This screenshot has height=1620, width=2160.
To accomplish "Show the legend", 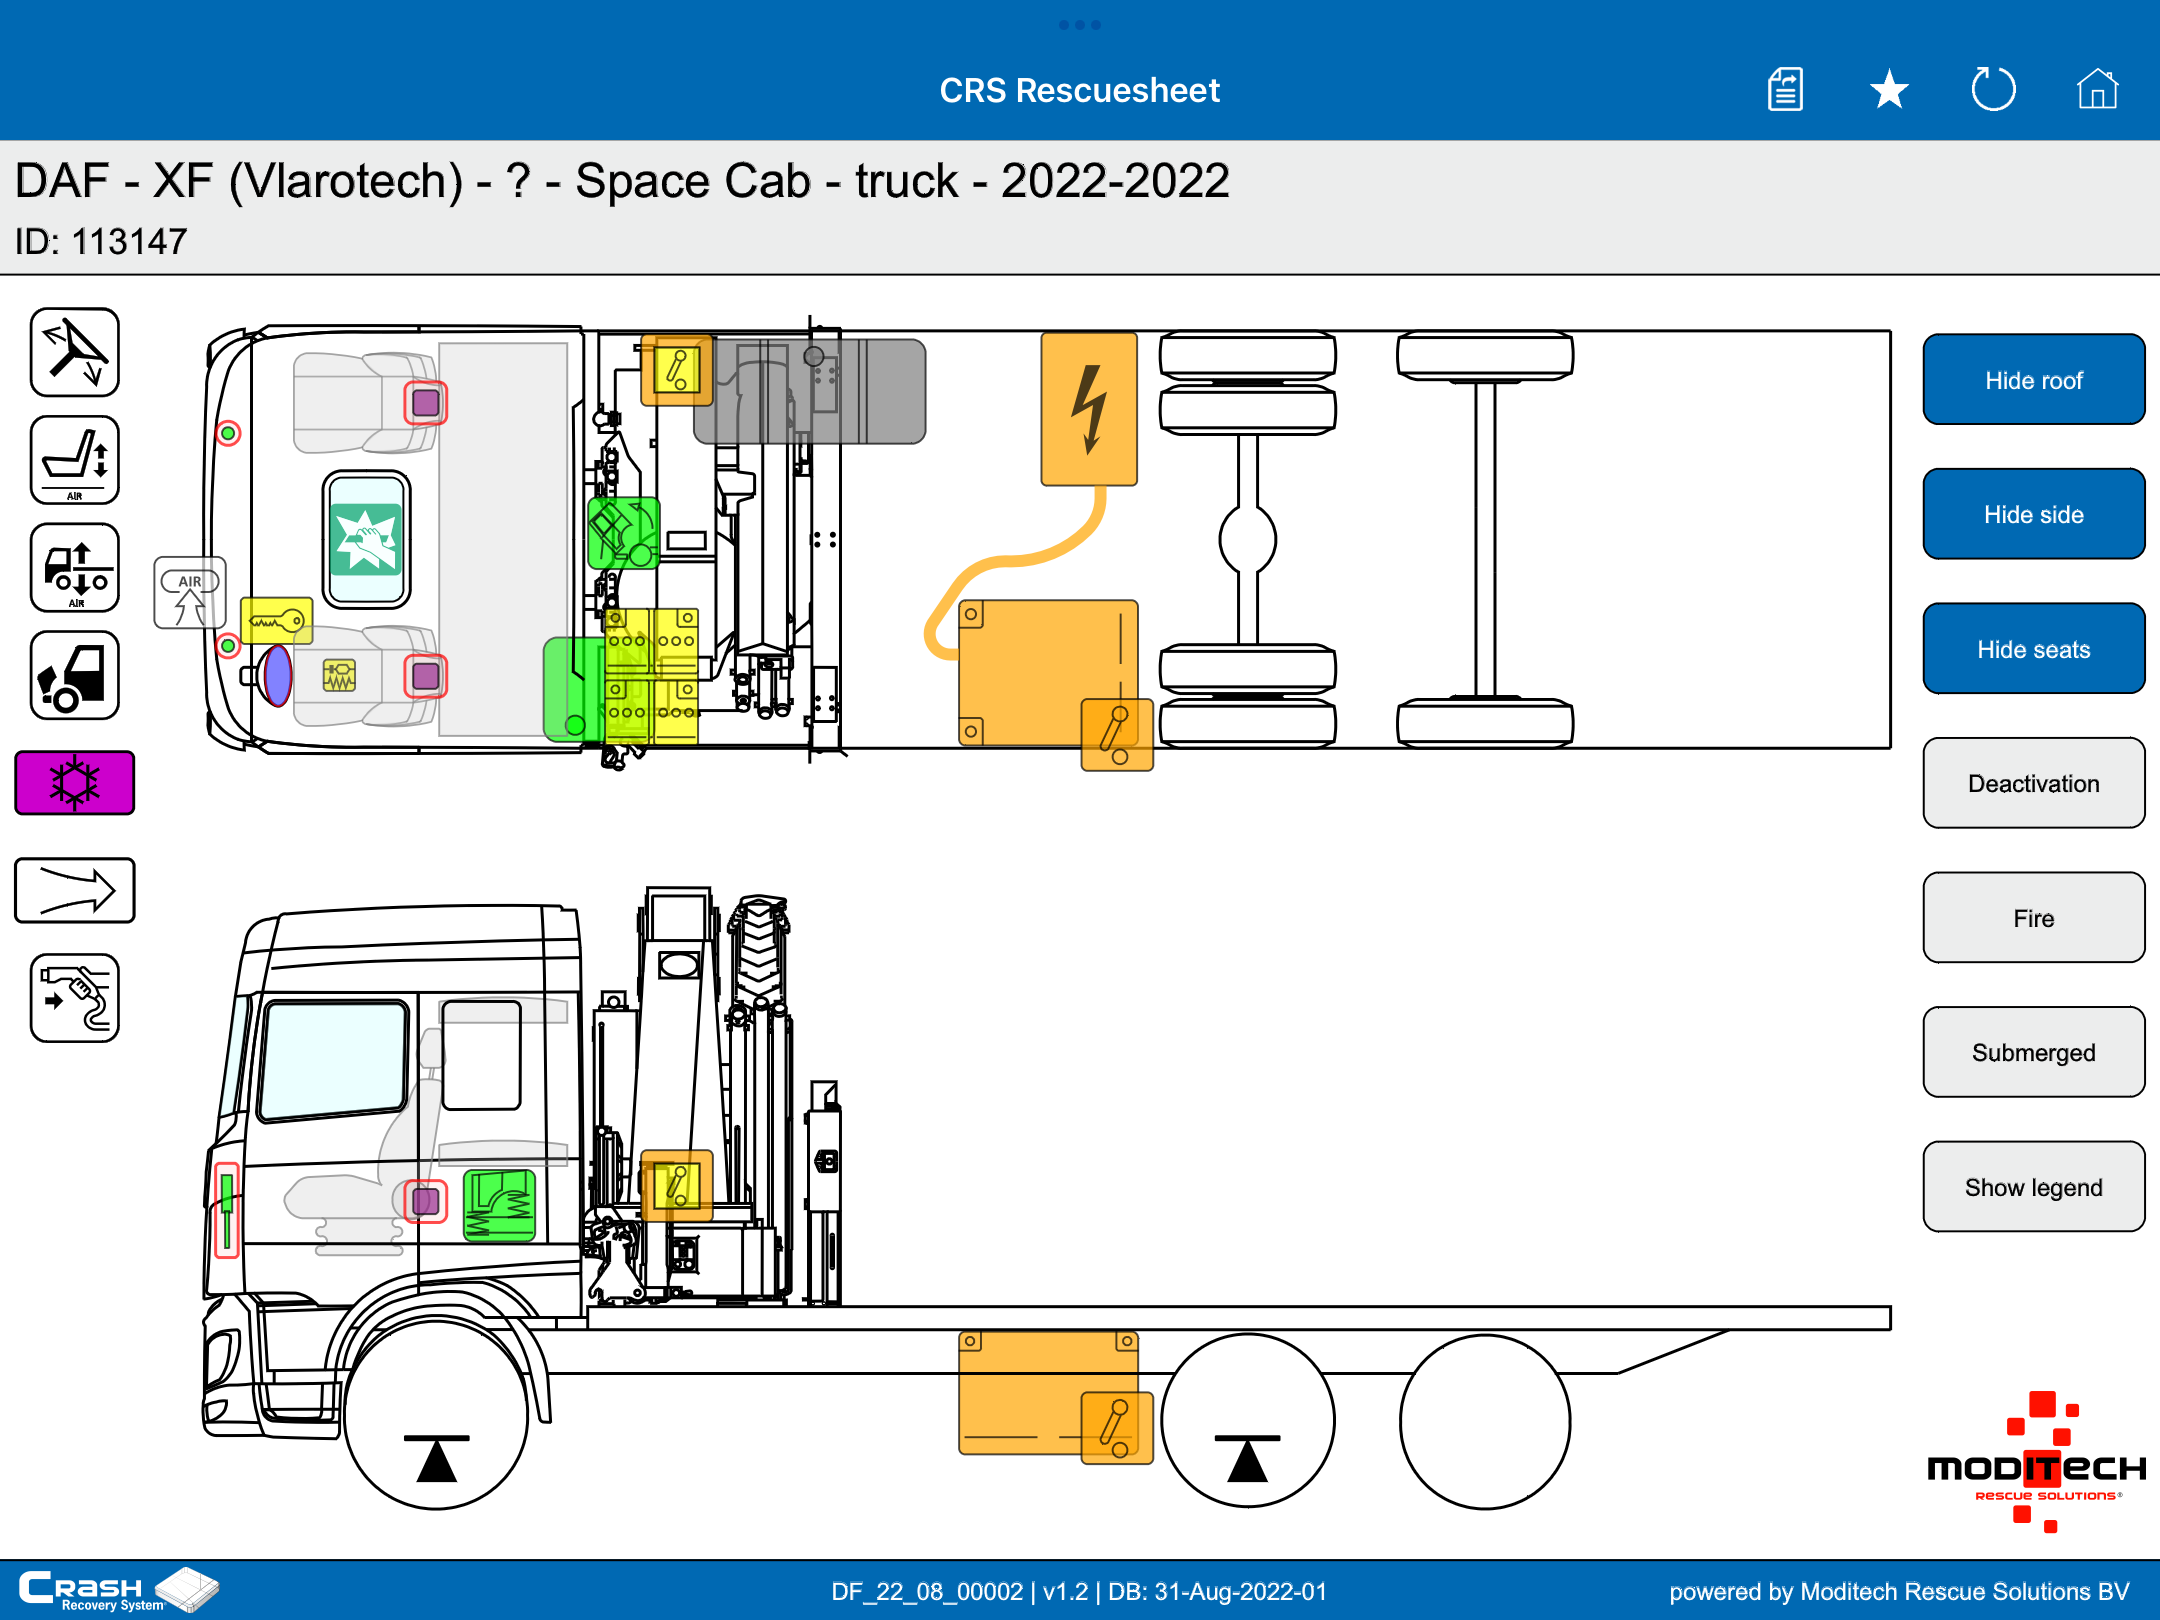I will coord(2033,1187).
